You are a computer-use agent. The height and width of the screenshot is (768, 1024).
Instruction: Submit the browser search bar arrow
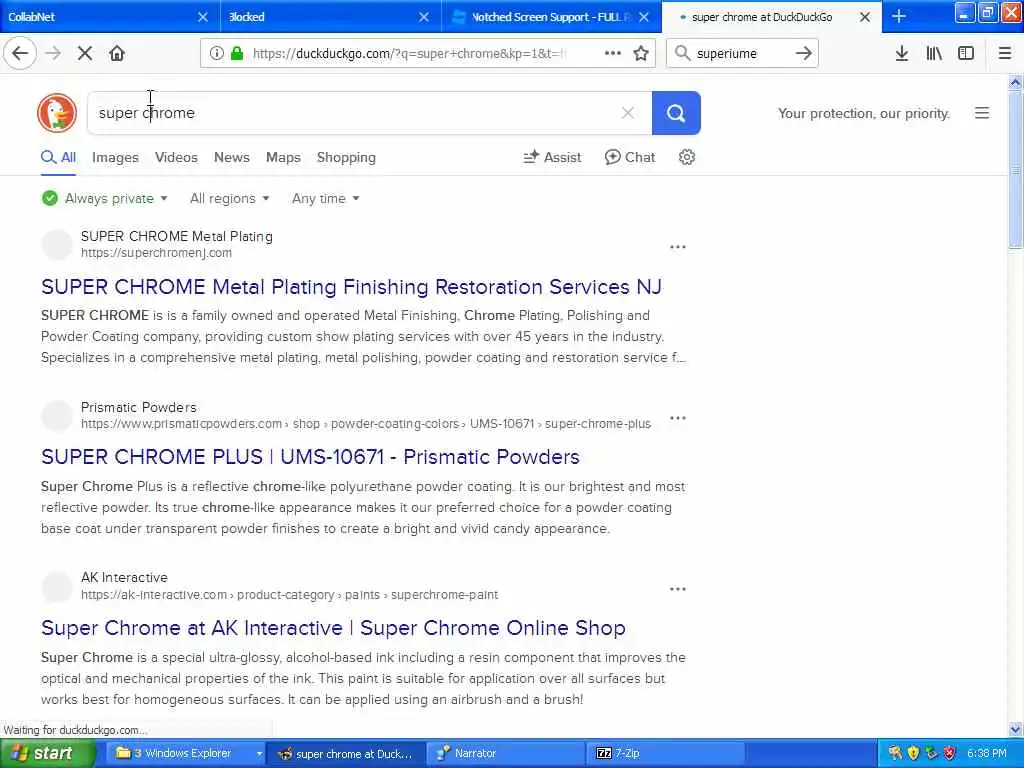(804, 54)
